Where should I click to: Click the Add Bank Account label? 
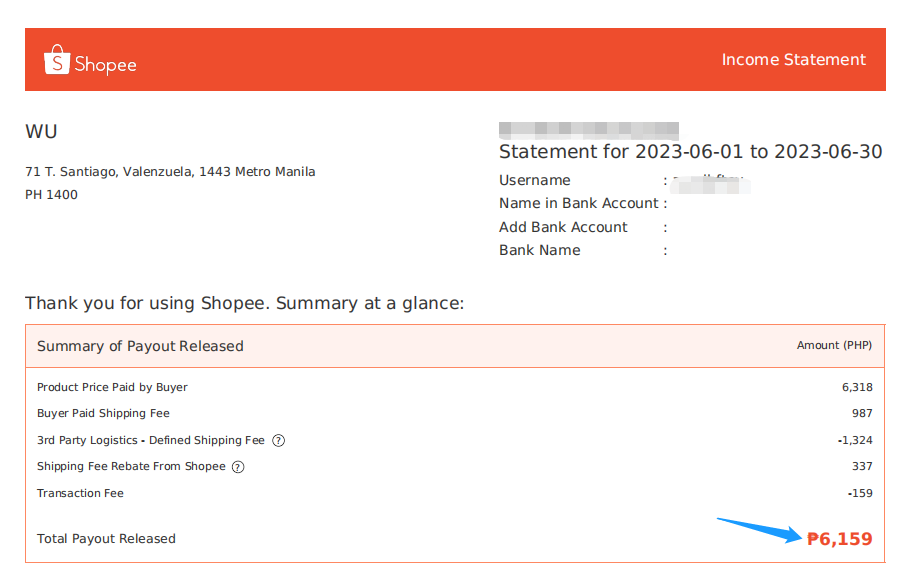pos(563,227)
